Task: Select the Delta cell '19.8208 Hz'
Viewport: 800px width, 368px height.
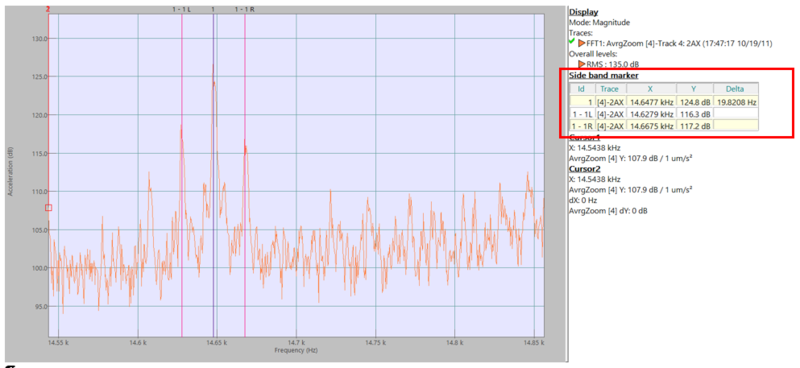Action: click(736, 102)
